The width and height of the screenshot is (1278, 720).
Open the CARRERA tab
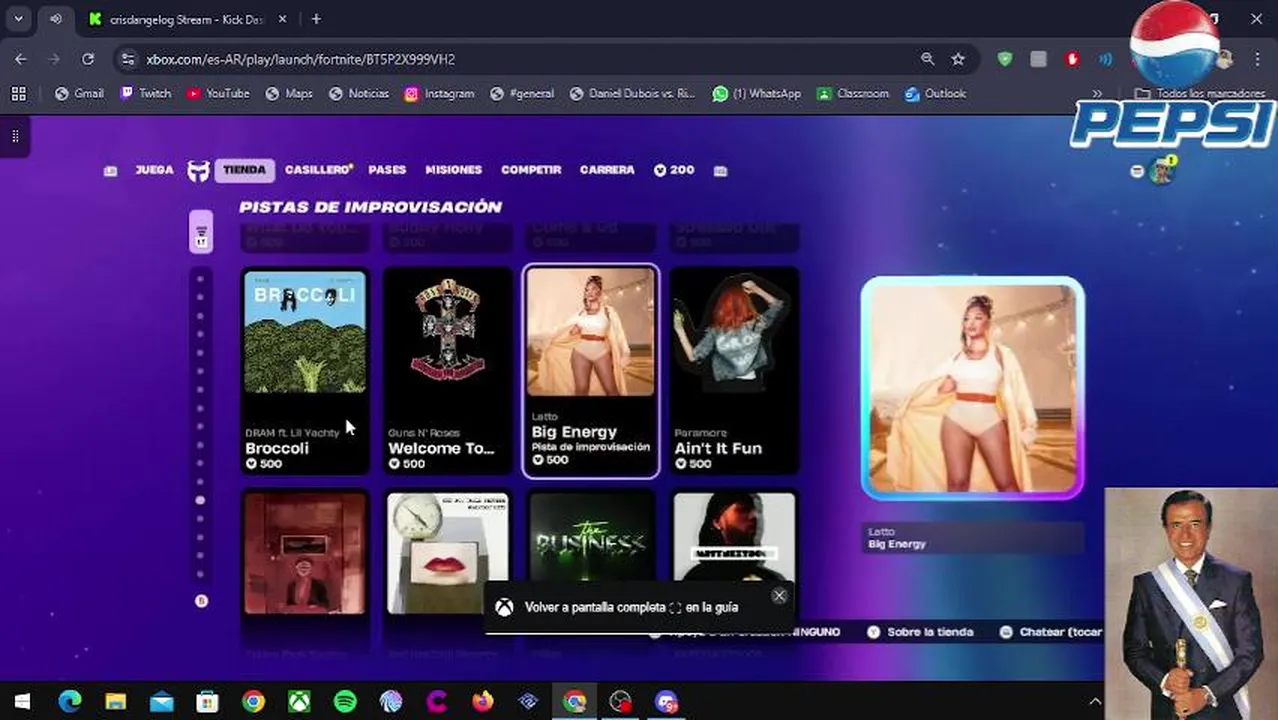tap(607, 170)
